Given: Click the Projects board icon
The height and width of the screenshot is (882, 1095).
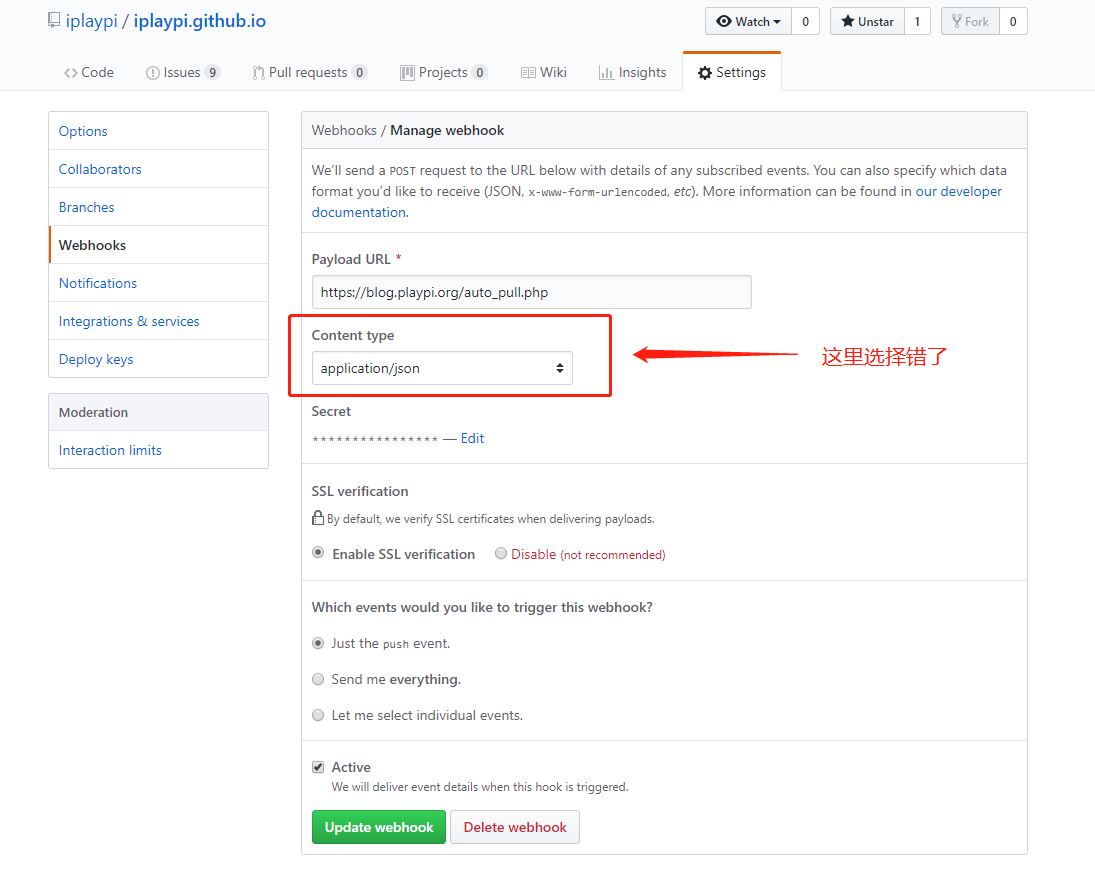Looking at the screenshot, I should click(407, 73).
